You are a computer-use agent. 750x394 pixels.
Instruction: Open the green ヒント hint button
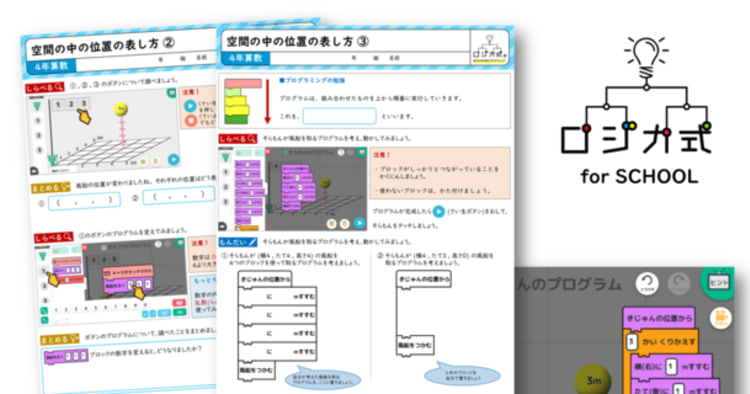pos(718,283)
